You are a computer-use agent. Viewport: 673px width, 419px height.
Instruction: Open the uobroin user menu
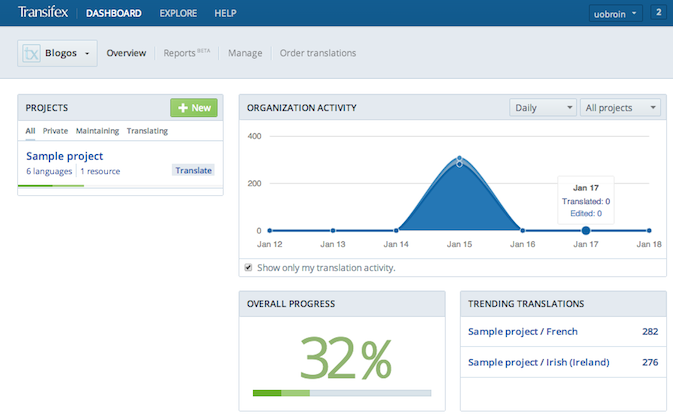coord(615,14)
